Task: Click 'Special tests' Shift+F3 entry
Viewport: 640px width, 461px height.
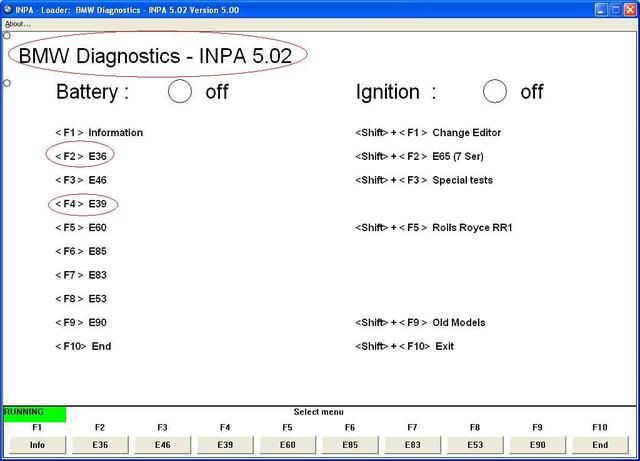Action: point(424,180)
